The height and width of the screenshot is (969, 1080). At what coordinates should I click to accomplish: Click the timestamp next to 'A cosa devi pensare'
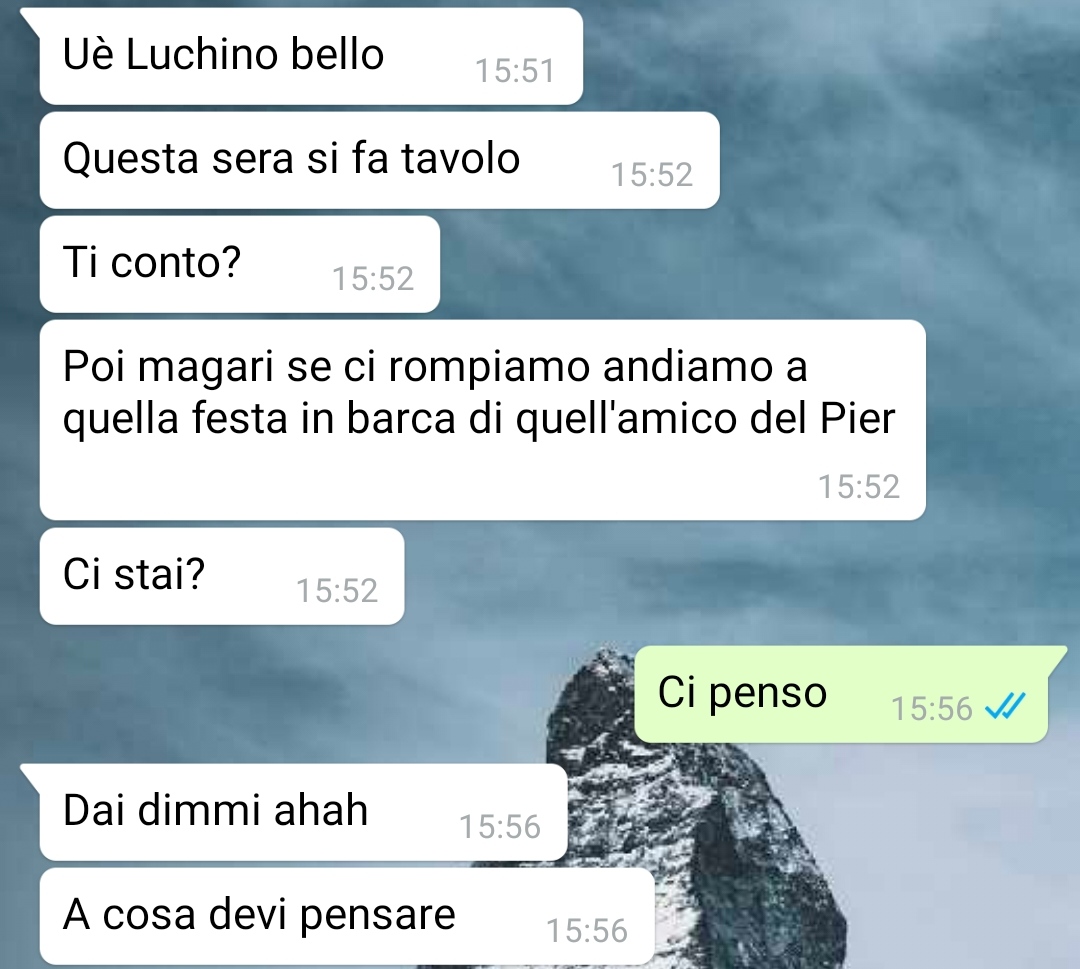click(x=587, y=931)
